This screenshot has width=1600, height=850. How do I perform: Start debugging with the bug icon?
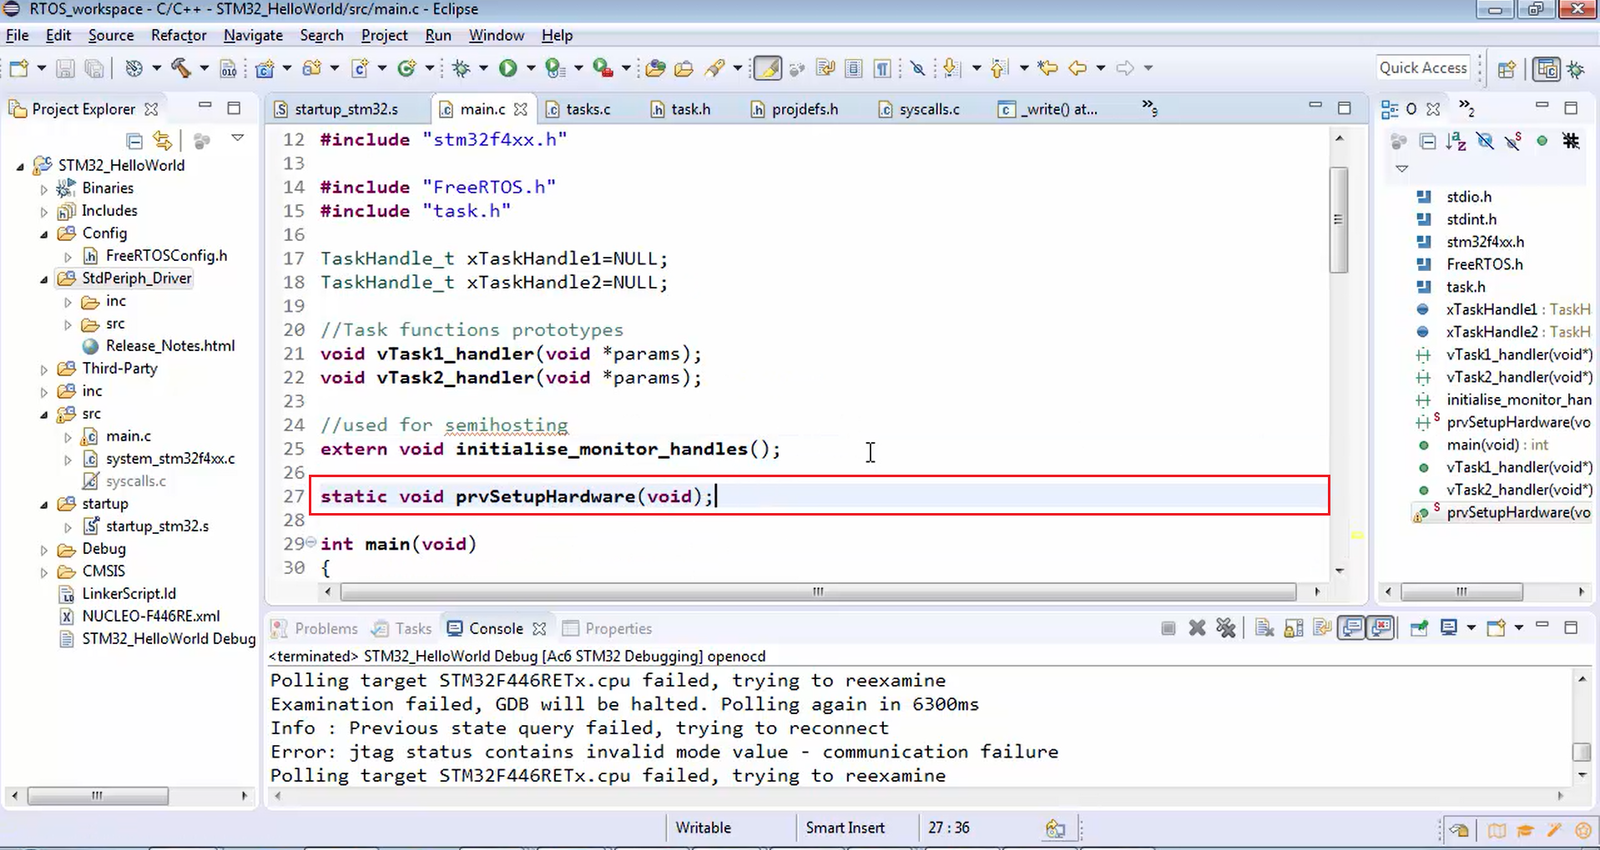point(461,68)
